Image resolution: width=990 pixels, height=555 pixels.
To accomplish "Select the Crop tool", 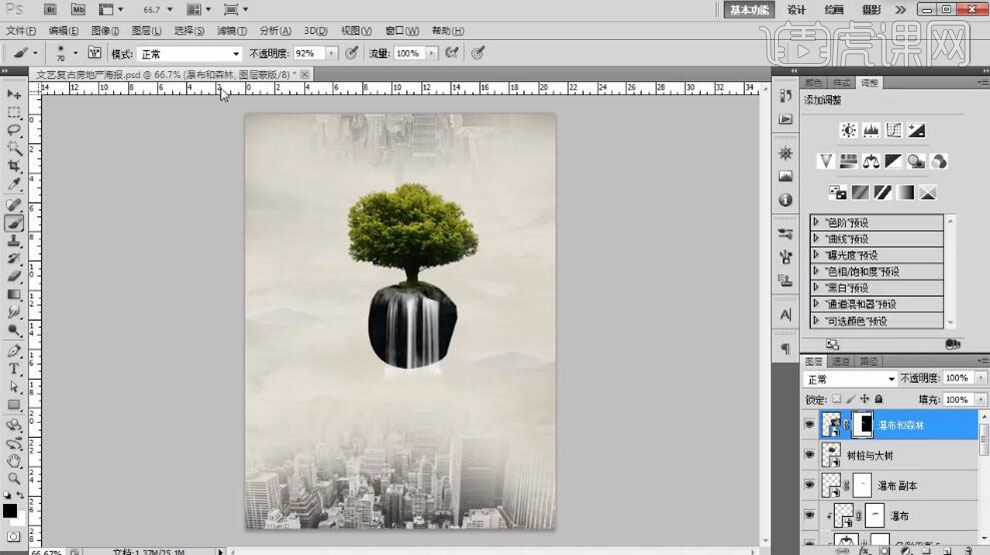I will (14, 166).
